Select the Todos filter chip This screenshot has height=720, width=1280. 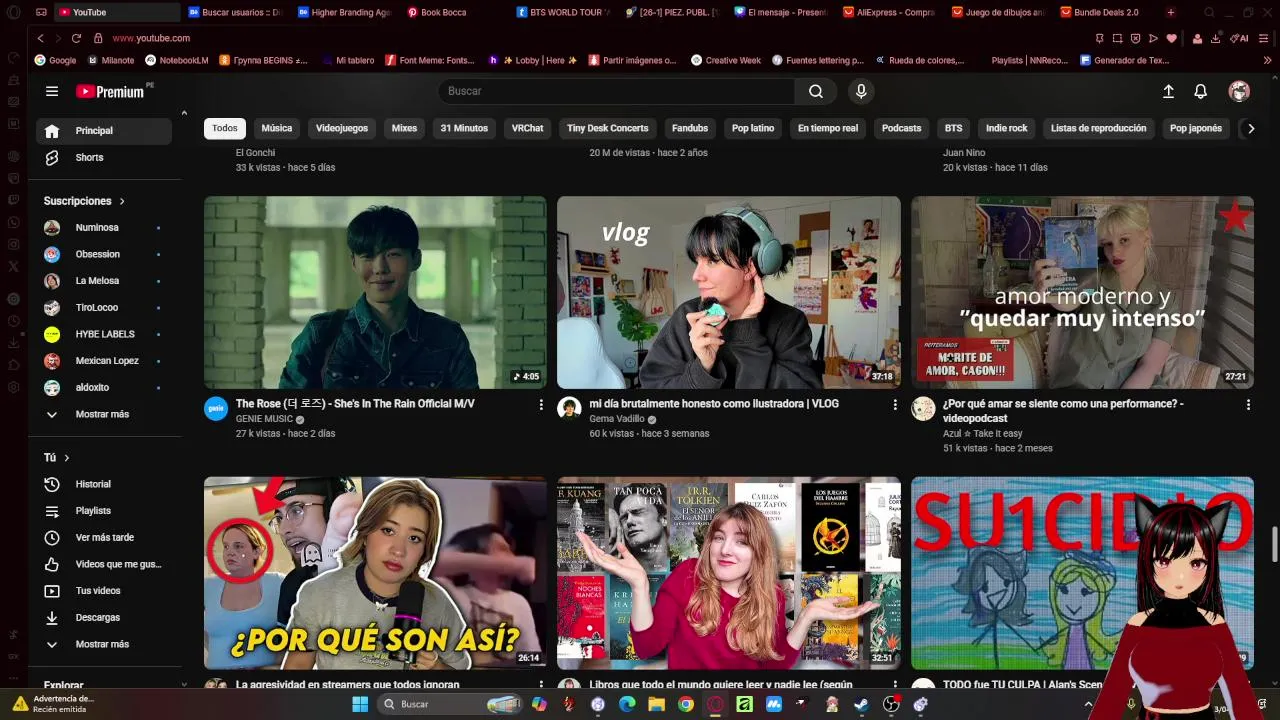point(225,128)
